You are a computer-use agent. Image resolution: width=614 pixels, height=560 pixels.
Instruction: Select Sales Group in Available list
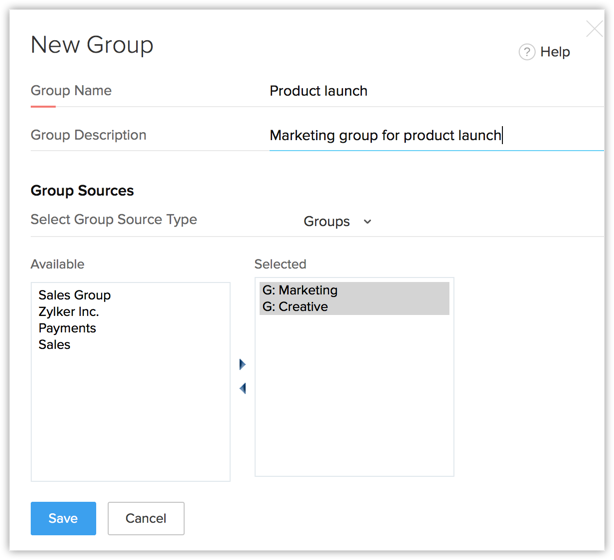[x=75, y=295]
